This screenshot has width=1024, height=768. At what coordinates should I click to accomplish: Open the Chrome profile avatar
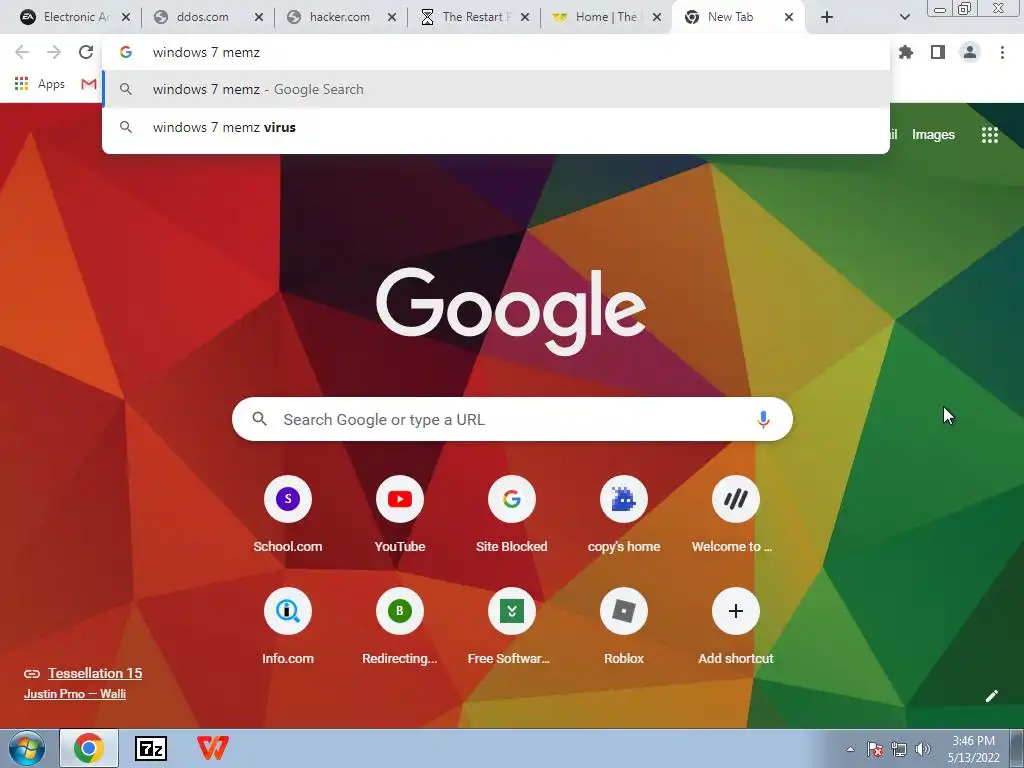[x=970, y=52]
